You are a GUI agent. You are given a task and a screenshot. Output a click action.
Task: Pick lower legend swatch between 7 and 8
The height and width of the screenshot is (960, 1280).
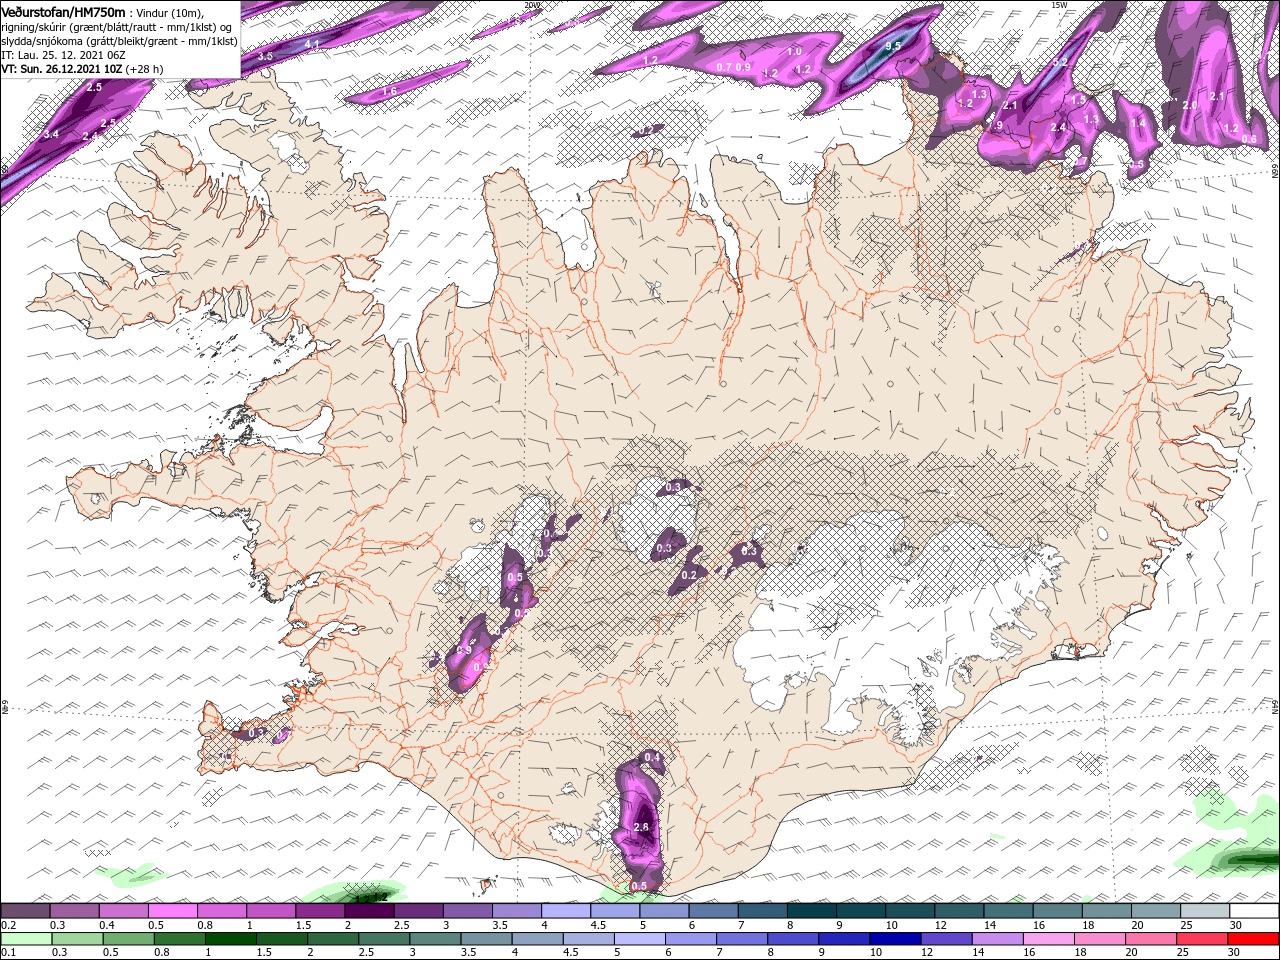click(742, 939)
